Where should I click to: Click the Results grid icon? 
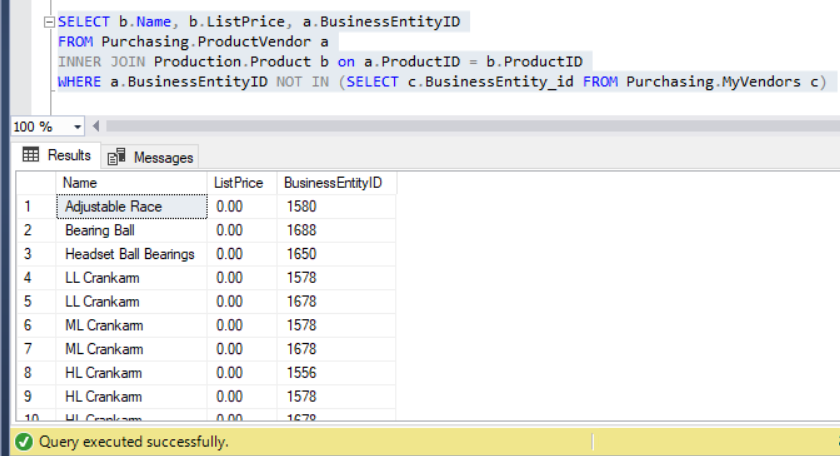(x=31, y=155)
